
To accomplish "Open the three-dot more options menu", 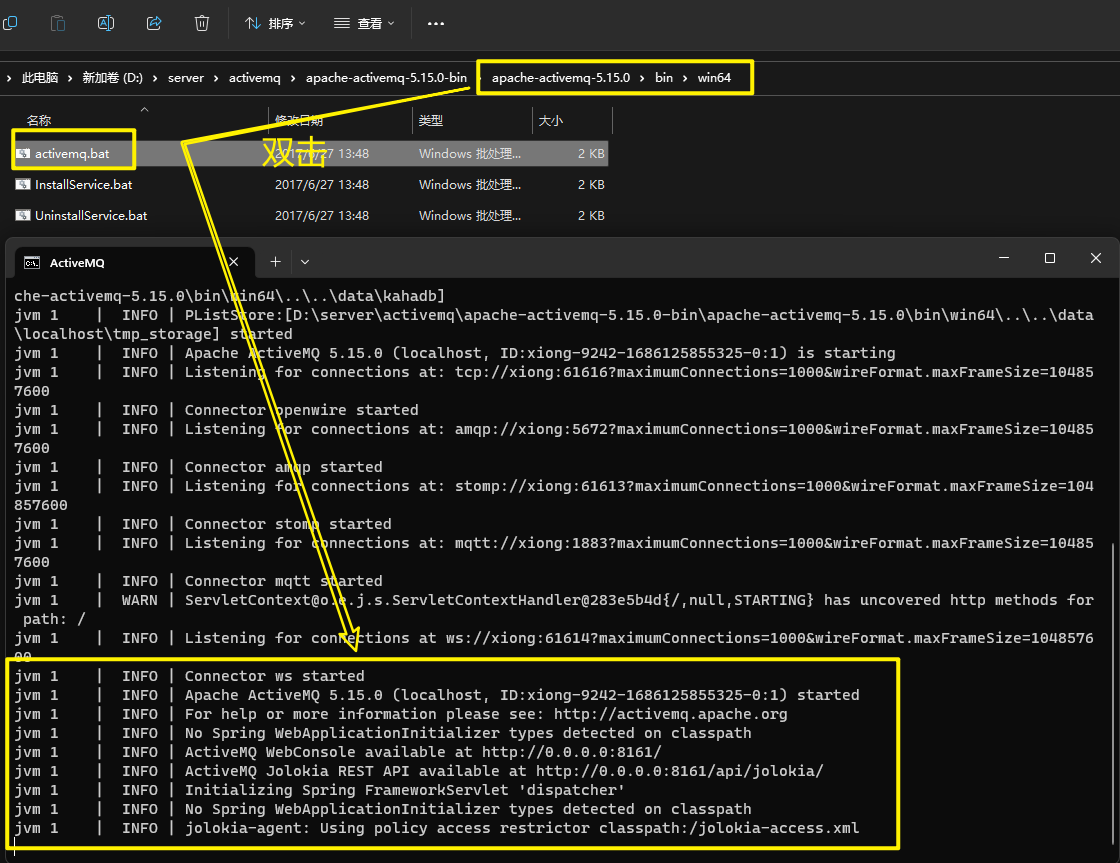I will point(435,23).
